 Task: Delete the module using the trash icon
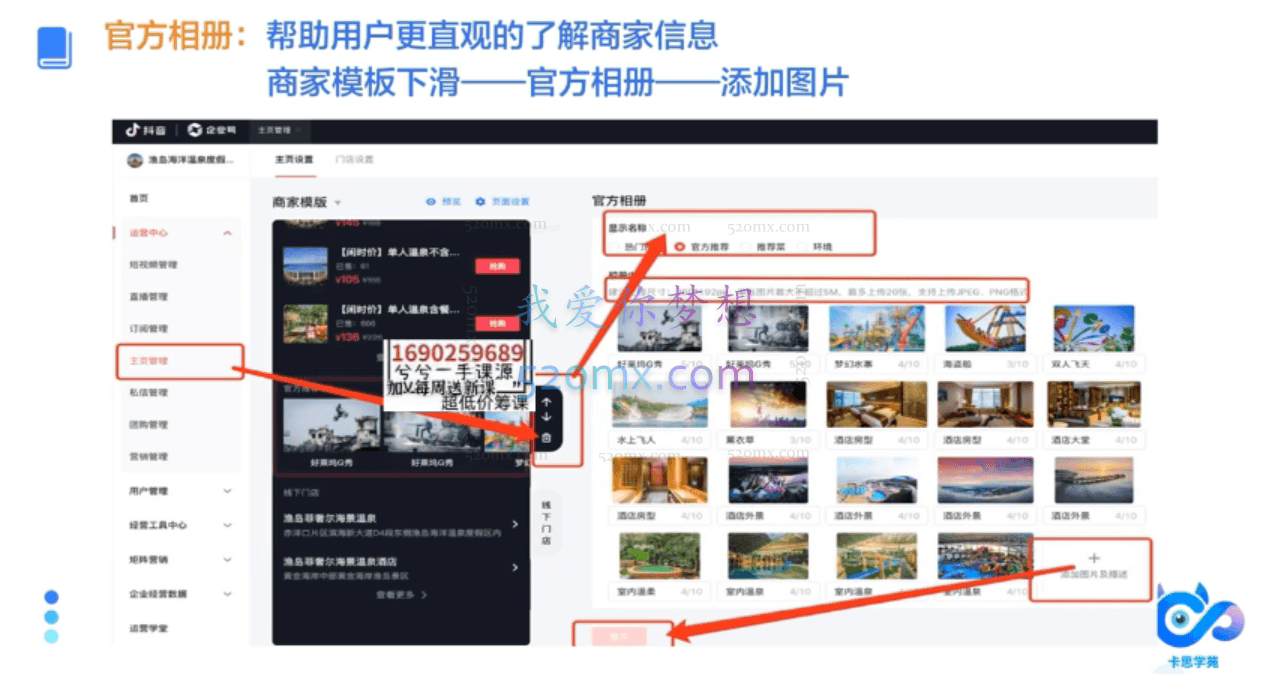(x=546, y=438)
